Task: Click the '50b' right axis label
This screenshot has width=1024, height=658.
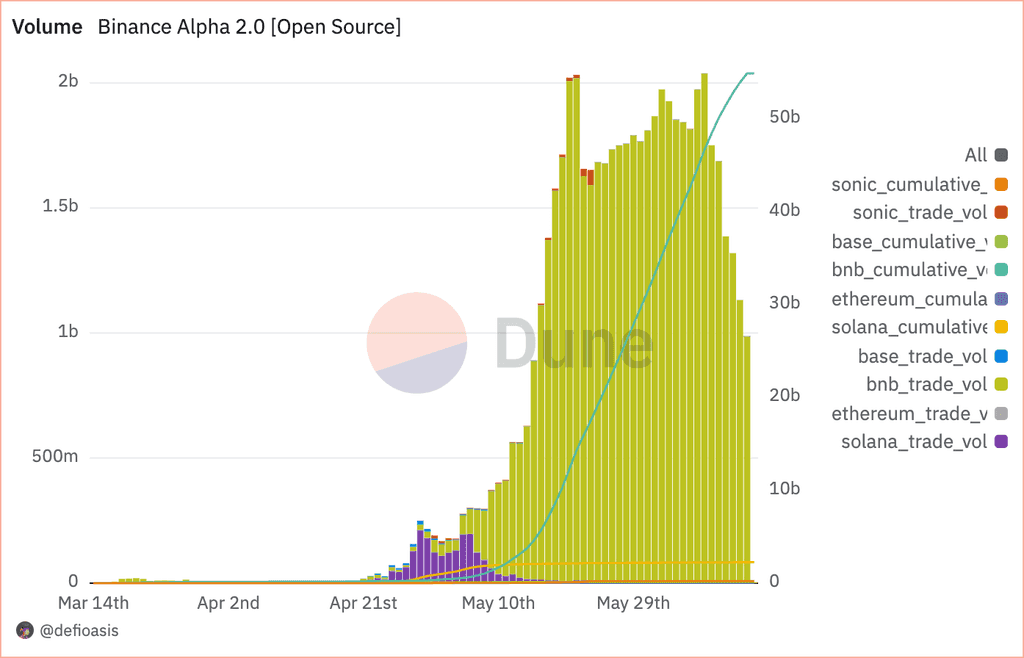Action: tap(784, 117)
